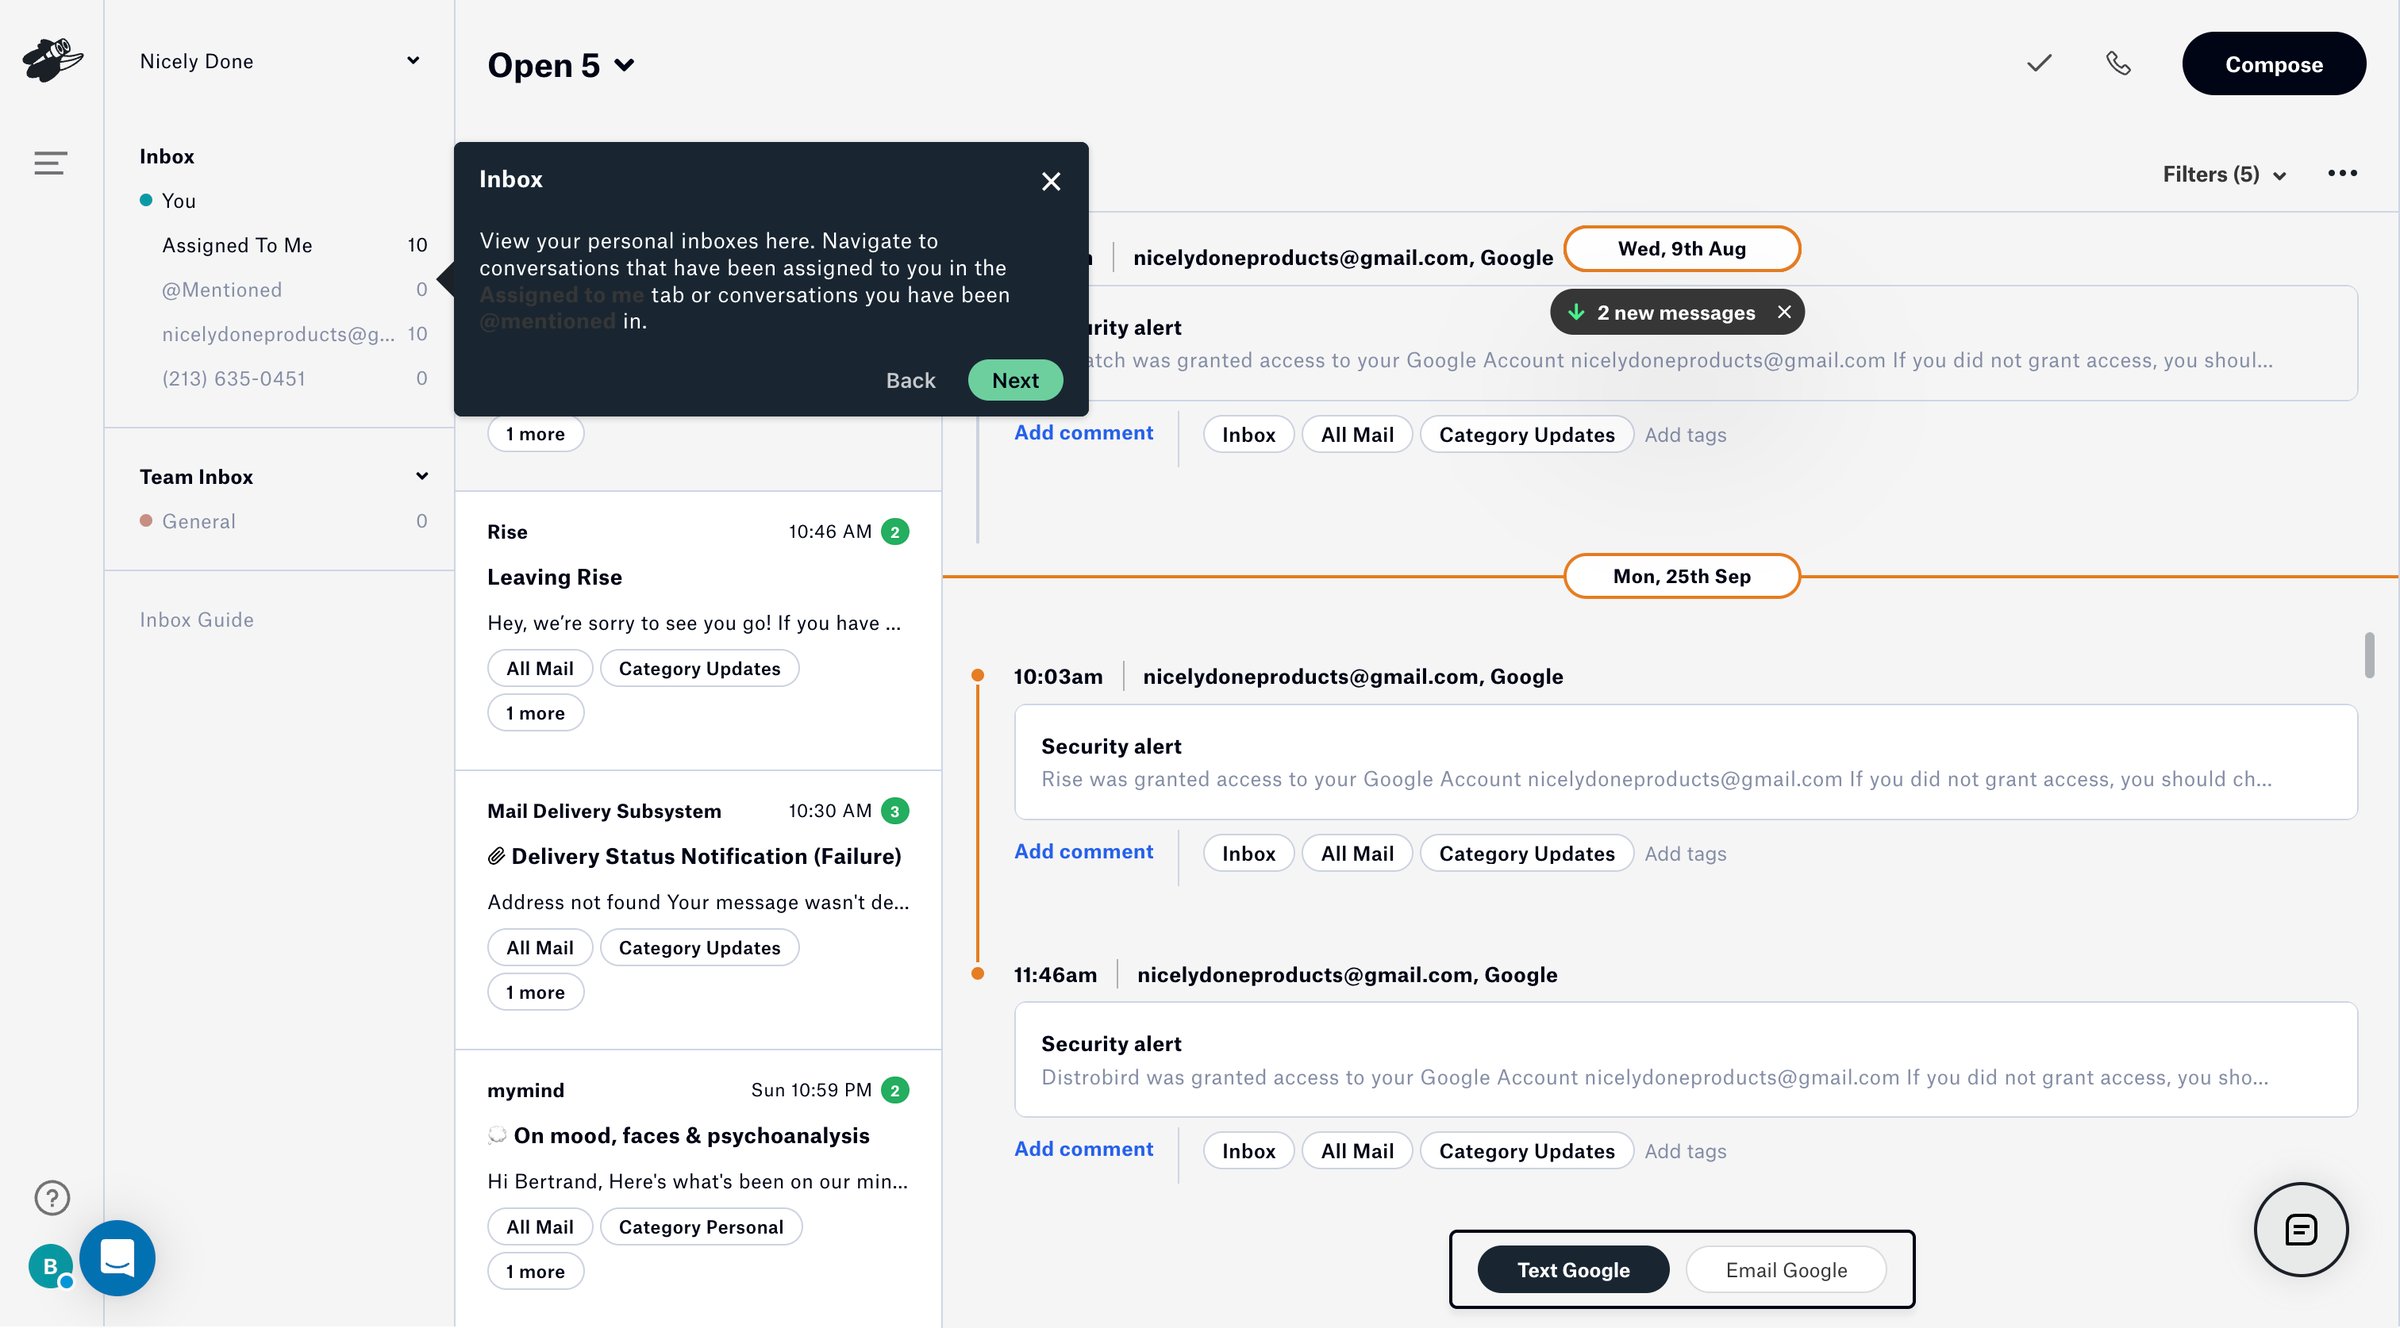
Task: Switch to Text Google mode
Action: (x=1573, y=1269)
